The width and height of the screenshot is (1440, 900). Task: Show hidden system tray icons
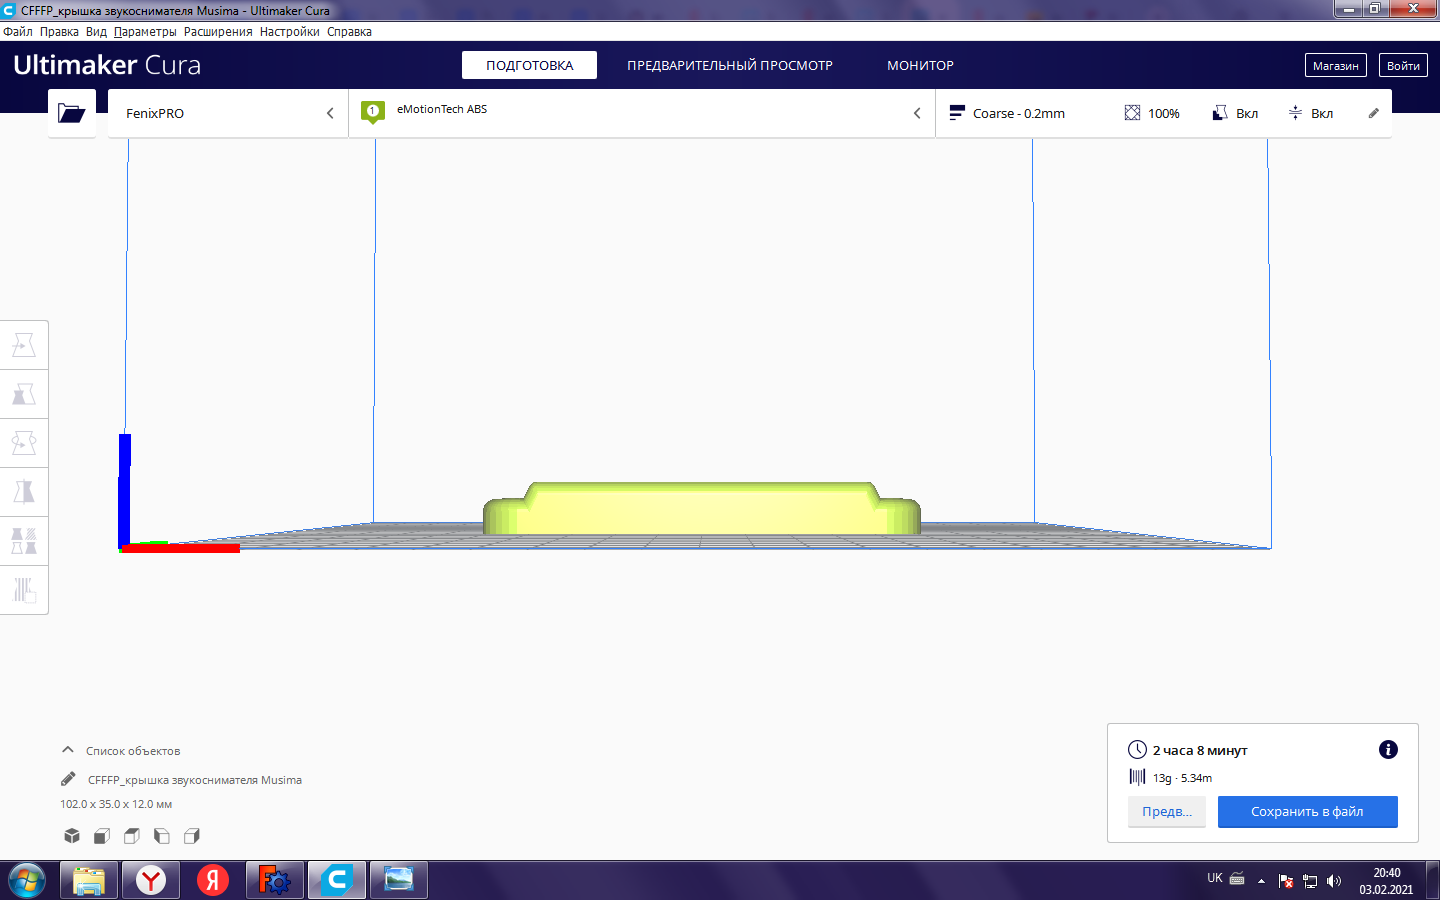point(1261,881)
